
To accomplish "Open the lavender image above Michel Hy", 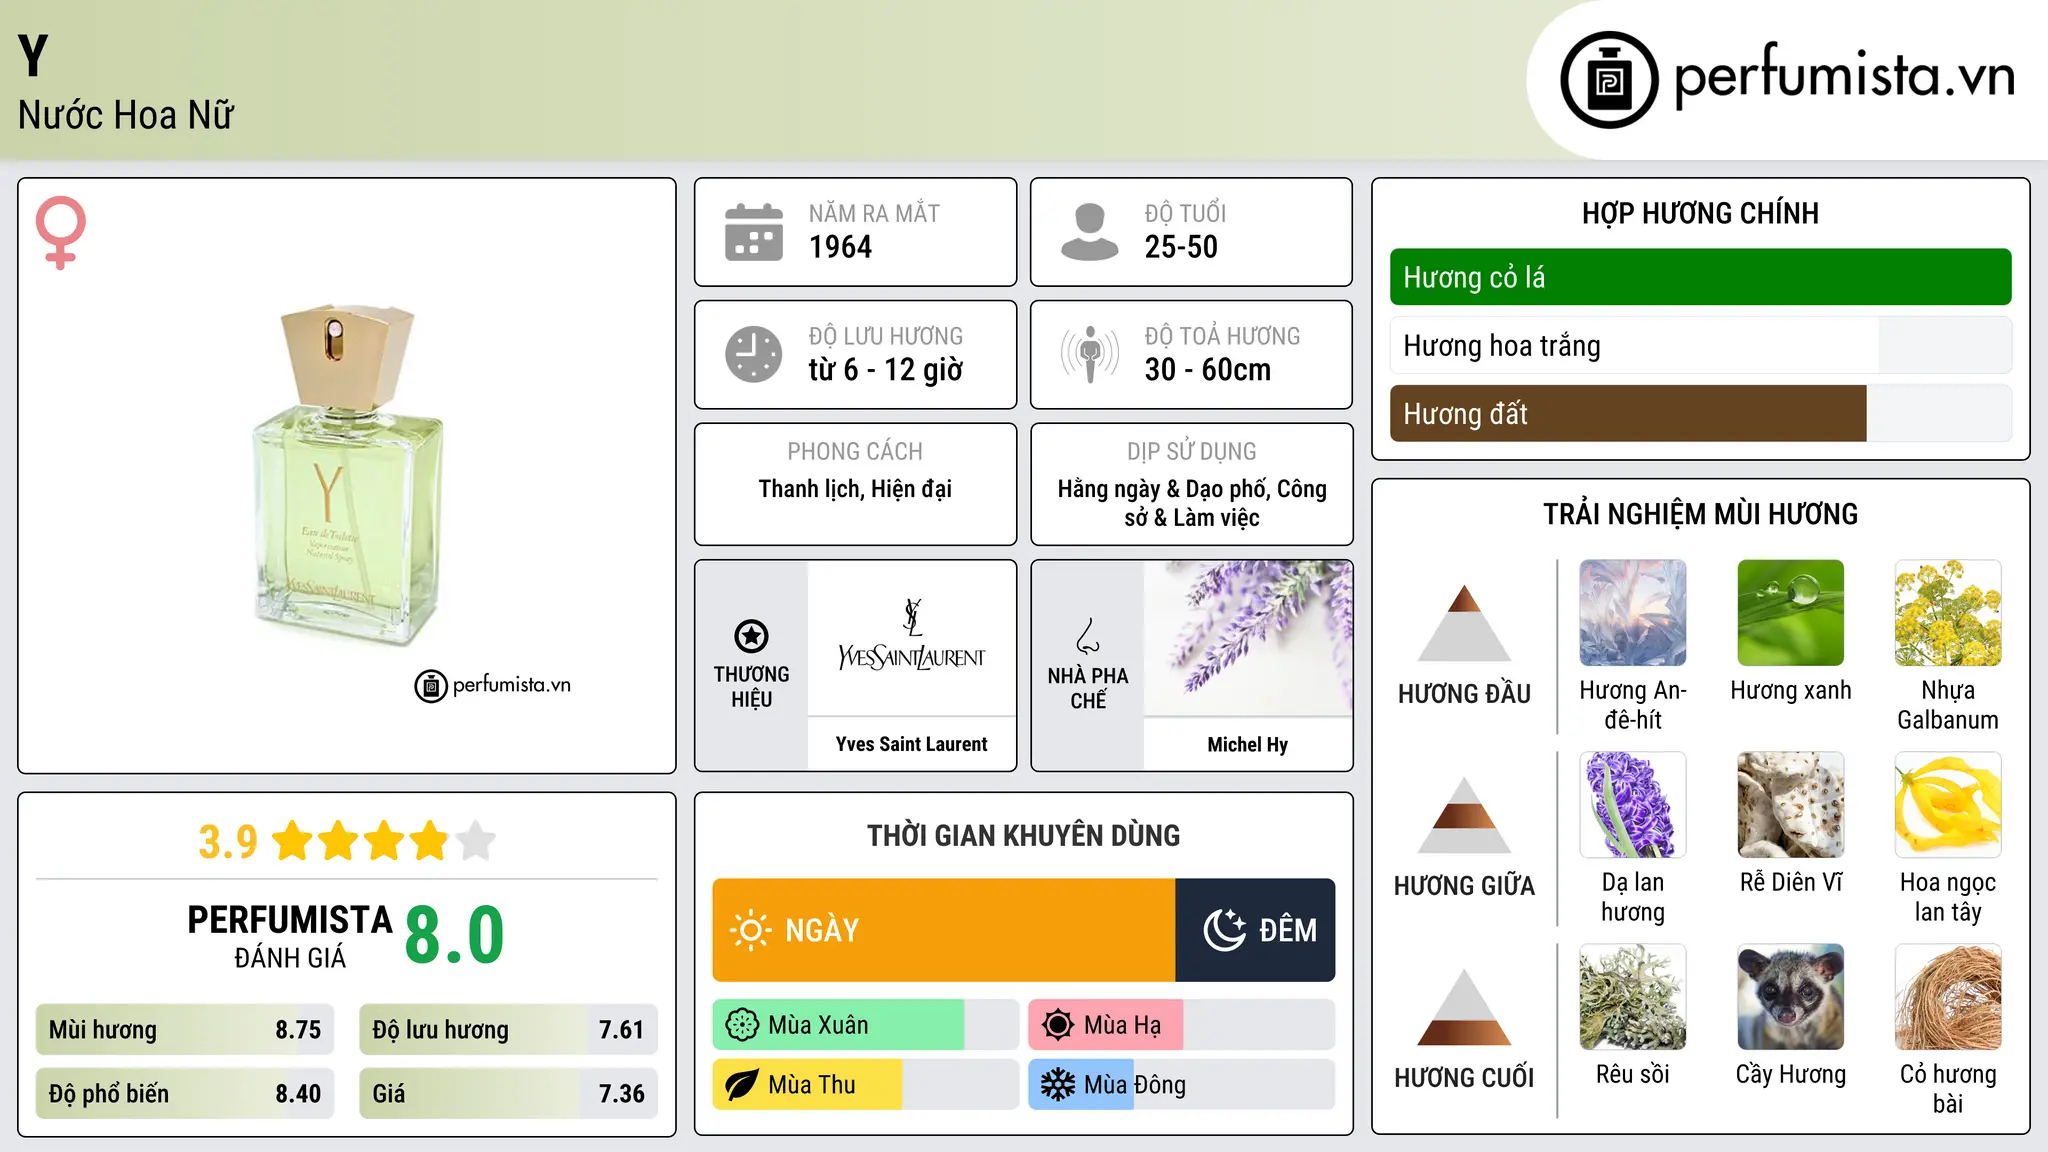I will pyautogui.click(x=1248, y=638).
